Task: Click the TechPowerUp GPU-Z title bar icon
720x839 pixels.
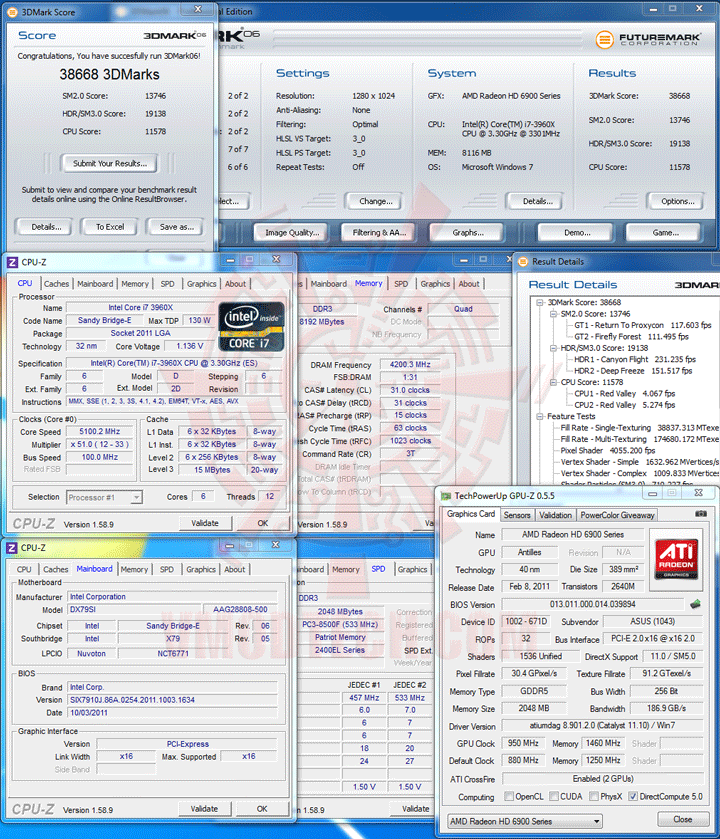Action: [x=446, y=496]
